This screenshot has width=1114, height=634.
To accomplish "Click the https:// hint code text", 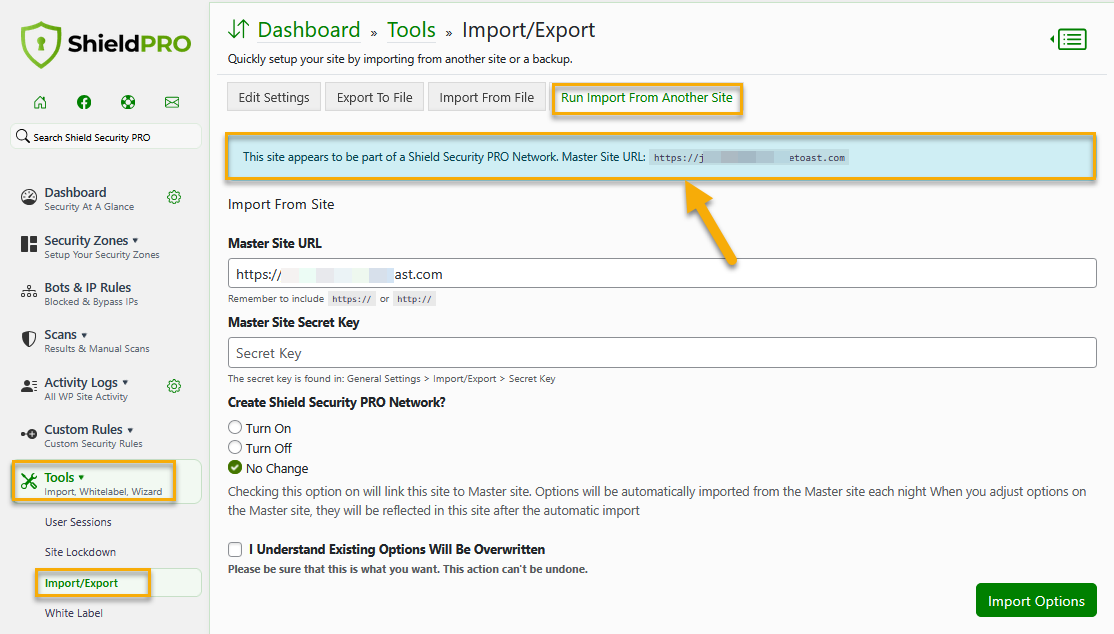I will tap(352, 299).
